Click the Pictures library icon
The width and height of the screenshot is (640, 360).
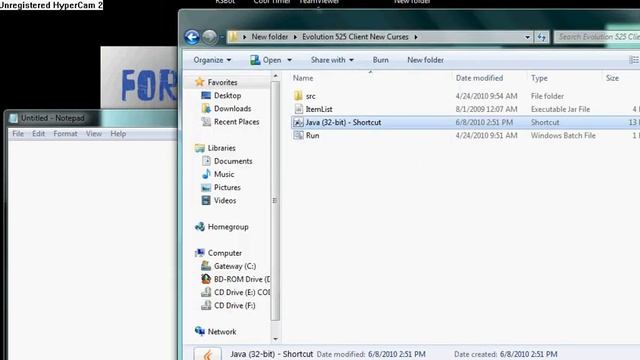pyautogui.click(x=206, y=187)
